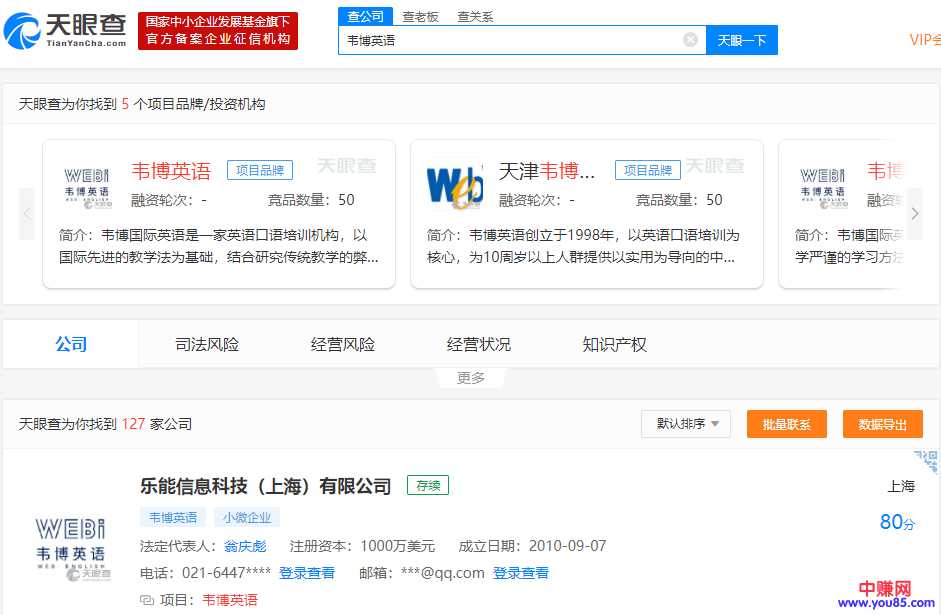Click the TianYanCha logo in the header

[x=66, y=30]
